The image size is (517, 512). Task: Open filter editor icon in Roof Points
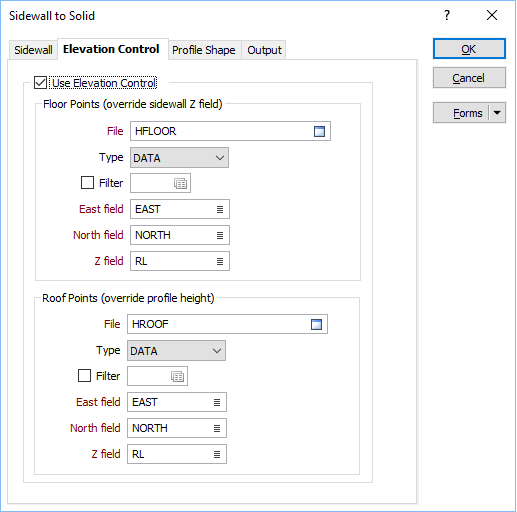(177, 376)
